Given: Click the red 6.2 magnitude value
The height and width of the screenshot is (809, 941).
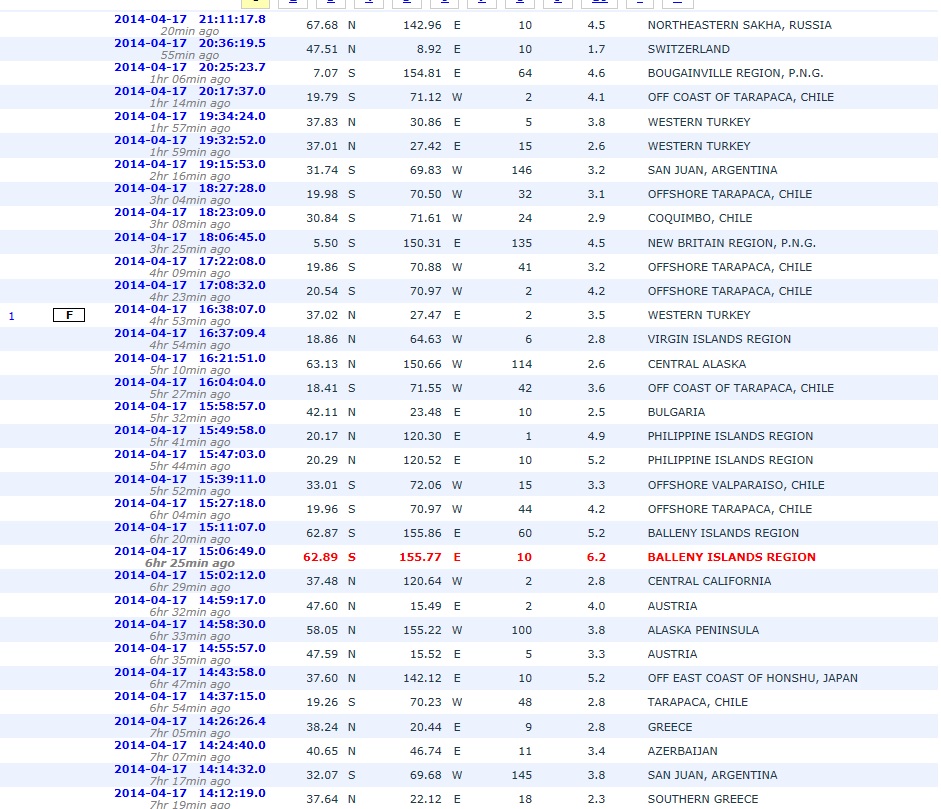Looking at the screenshot, I should pos(597,558).
